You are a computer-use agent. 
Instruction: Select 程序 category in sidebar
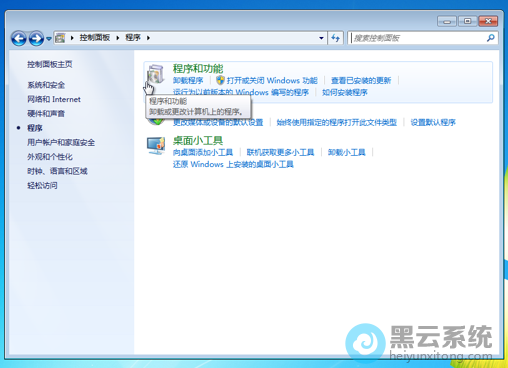coord(35,128)
